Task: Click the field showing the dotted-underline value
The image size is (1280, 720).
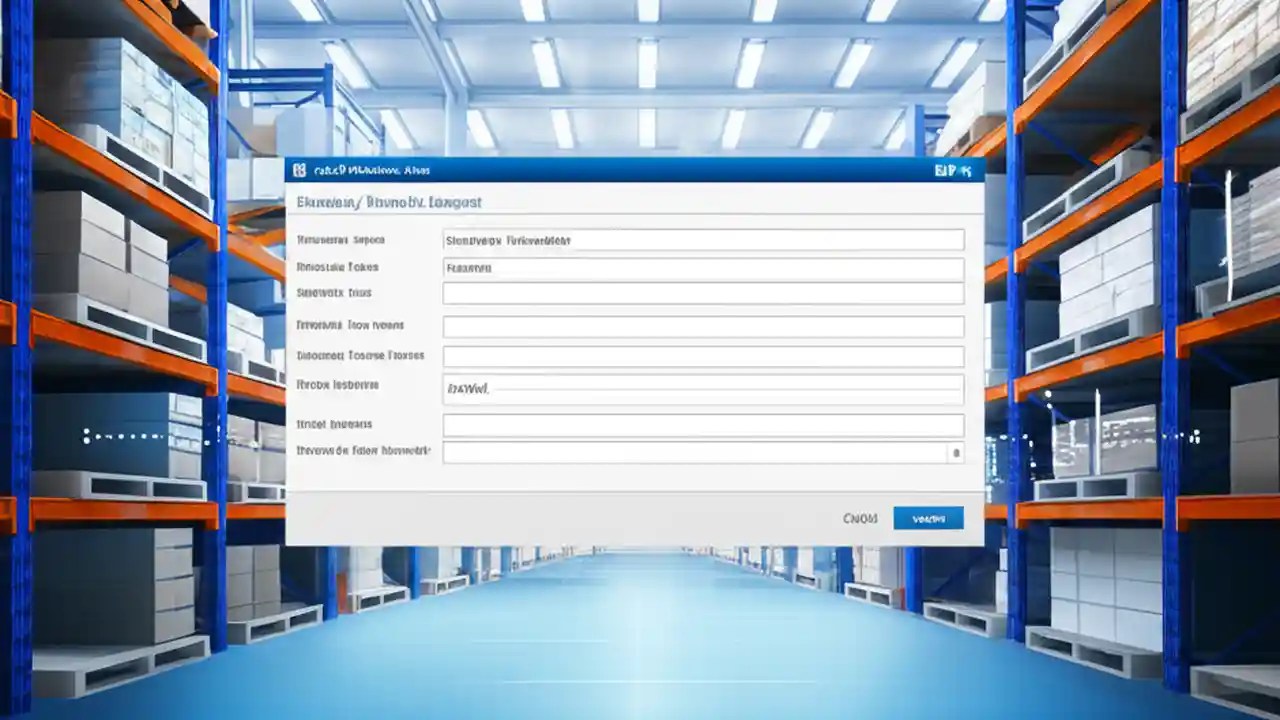Action: [x=700, y=389]
